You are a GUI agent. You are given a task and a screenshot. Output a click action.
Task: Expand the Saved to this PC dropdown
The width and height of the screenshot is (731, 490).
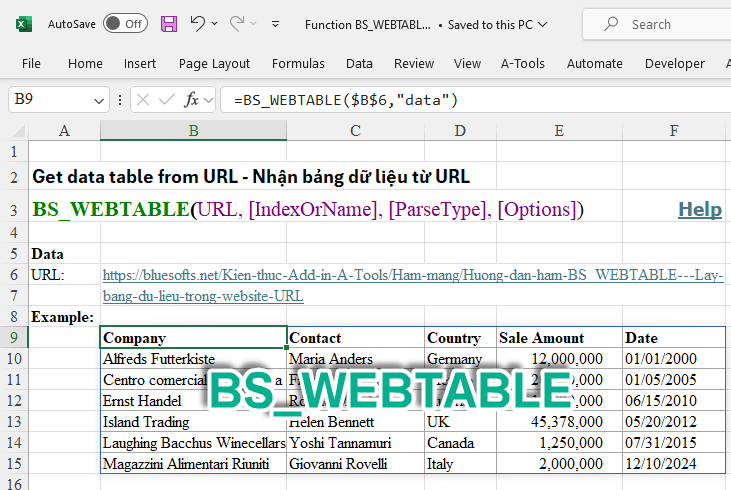click(542, 24)
